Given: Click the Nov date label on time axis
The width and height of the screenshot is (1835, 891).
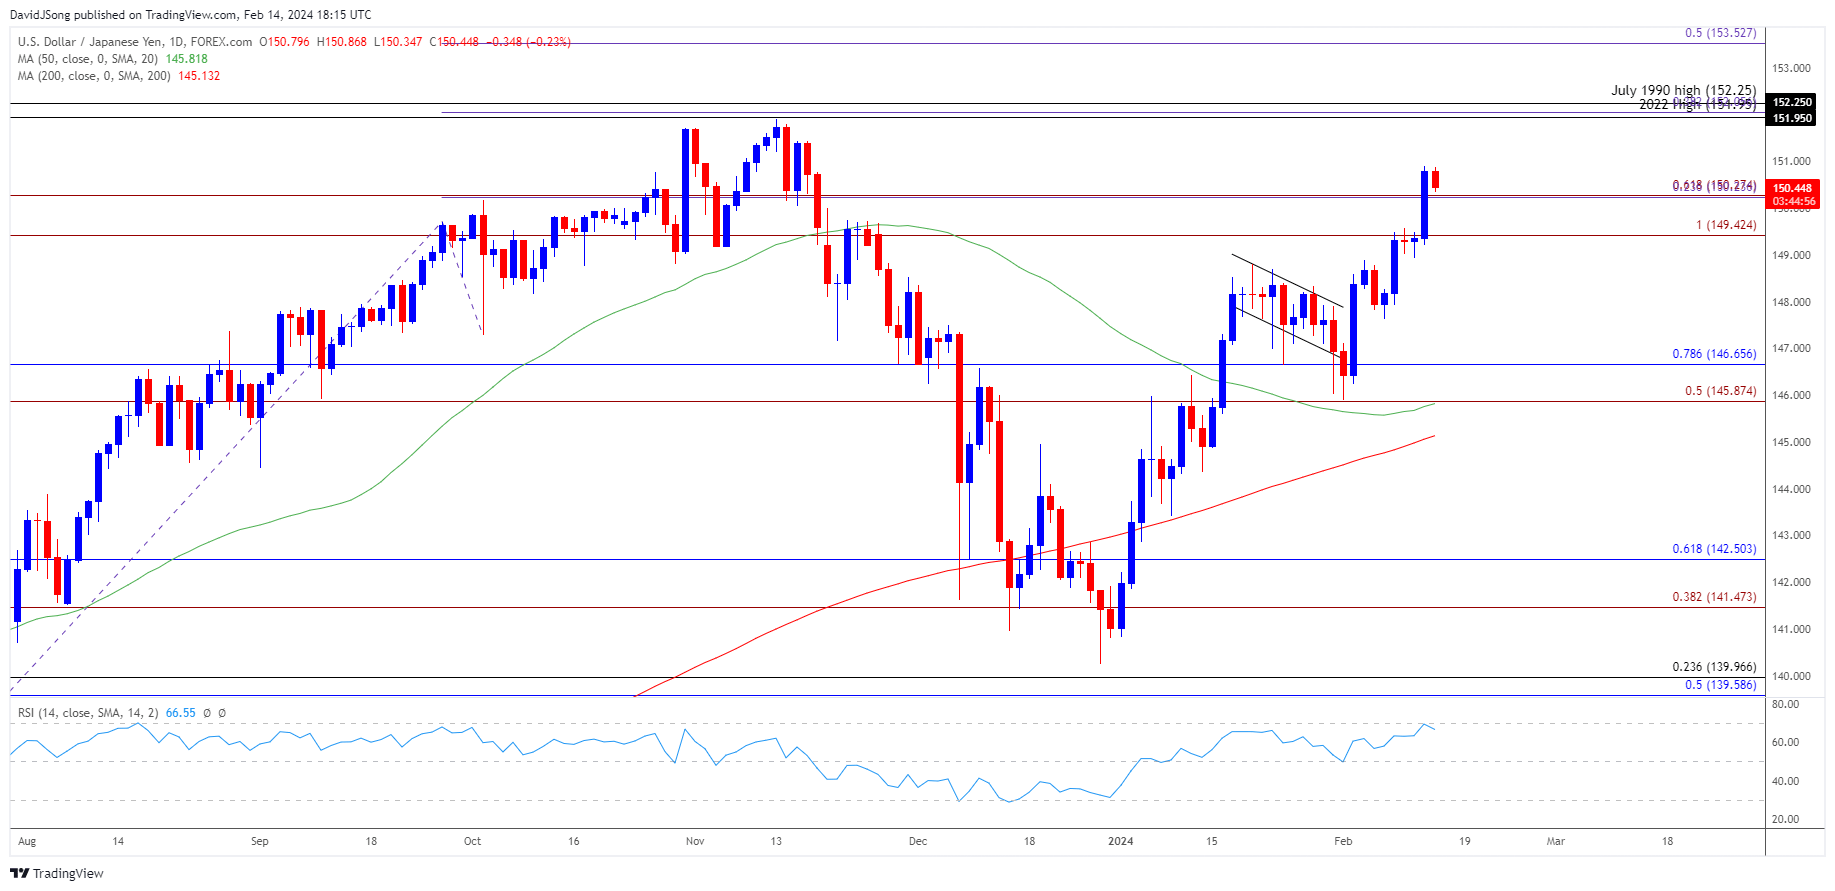Looking at the screenshot, I should pyautogui.click(x=695, y=841).
